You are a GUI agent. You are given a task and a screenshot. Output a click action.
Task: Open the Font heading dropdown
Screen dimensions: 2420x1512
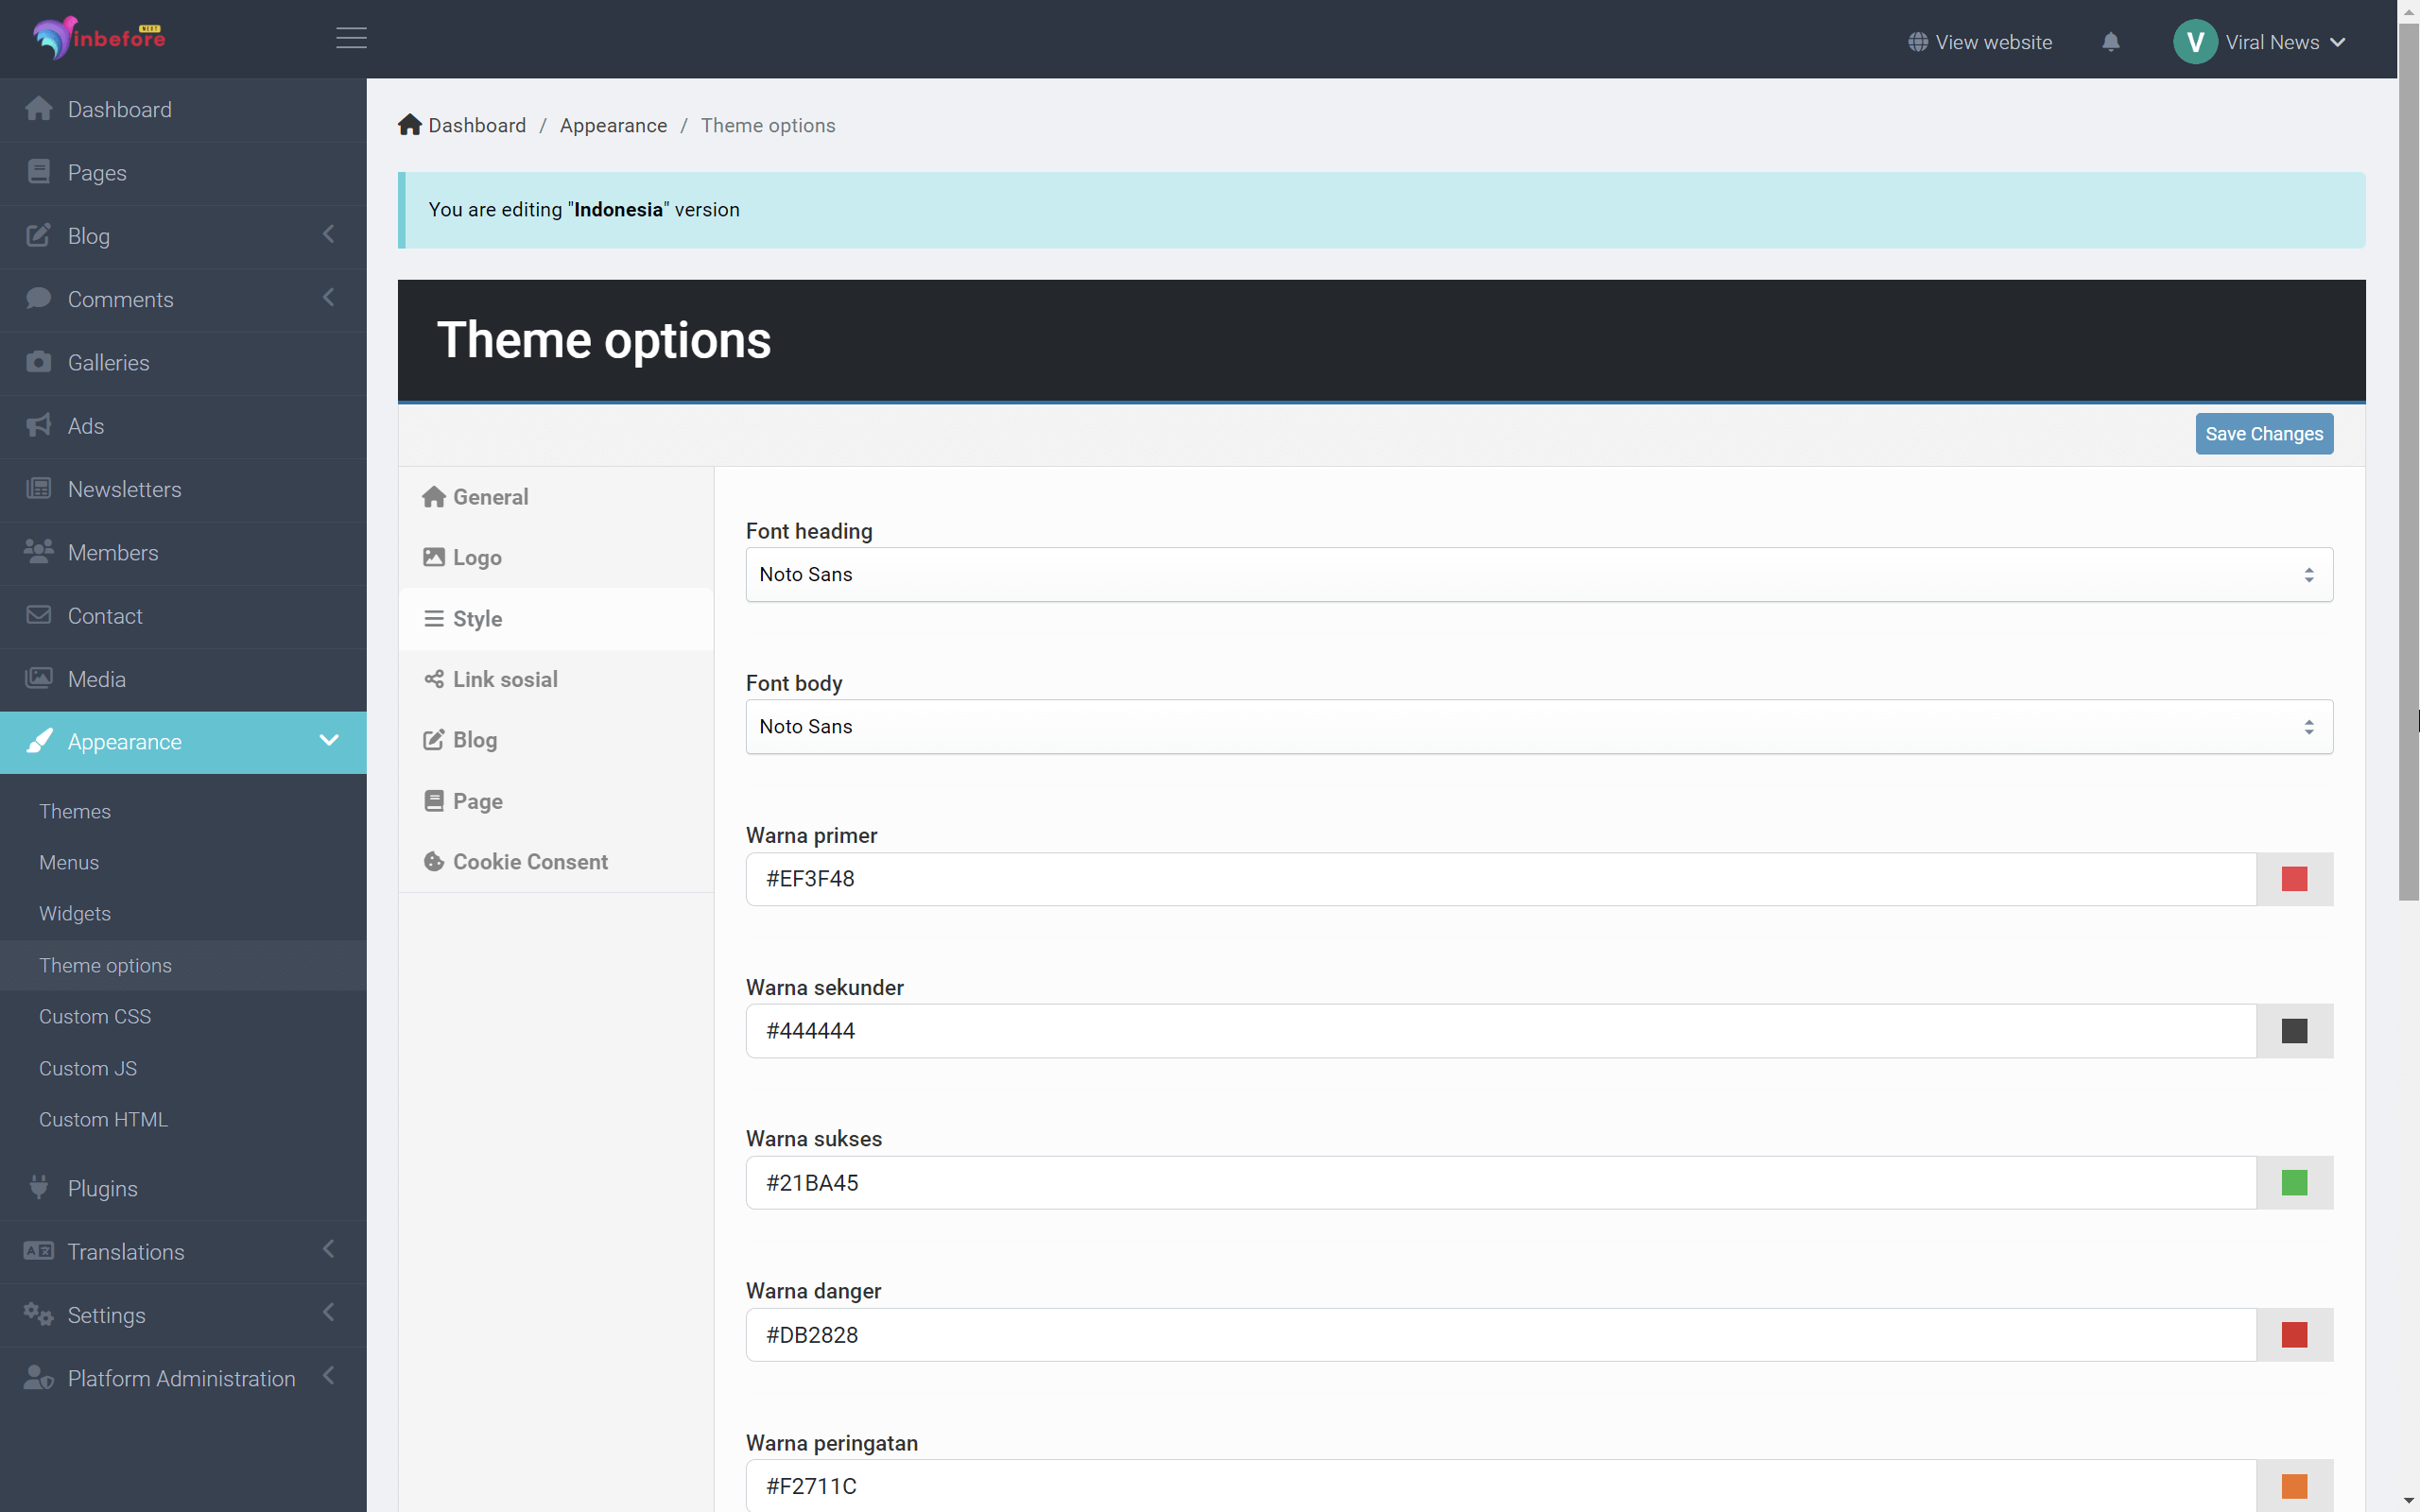[1539, 574]
